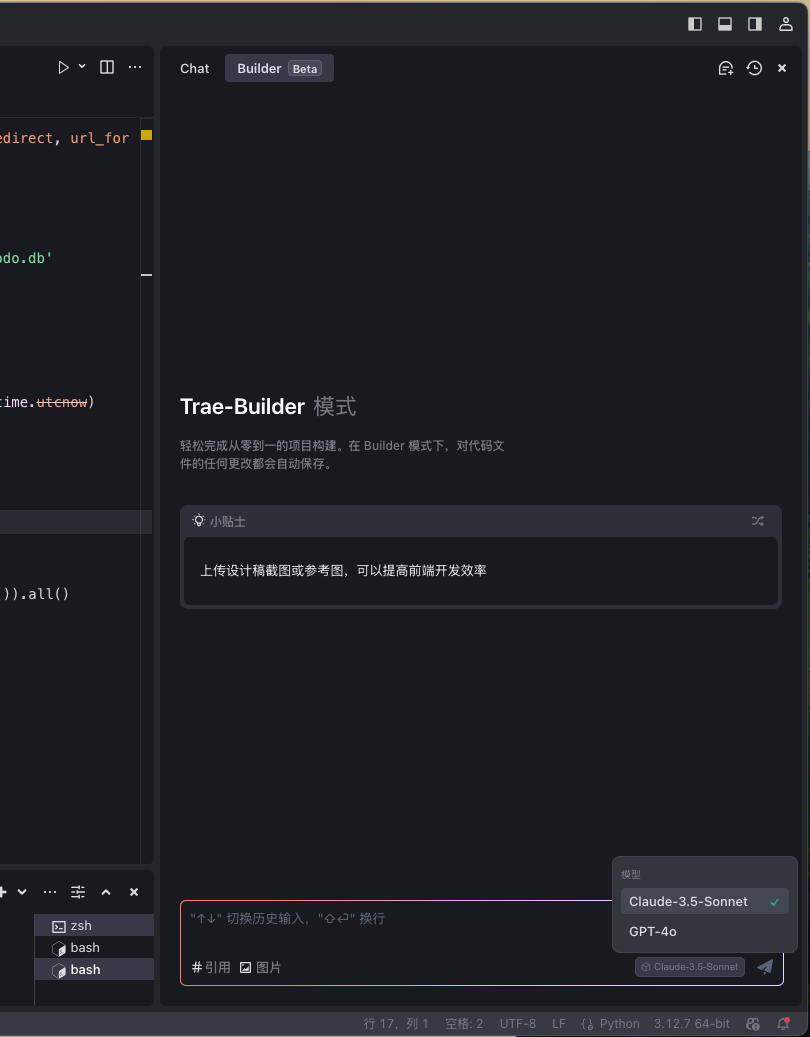Change indentation via 空格: 2
This screenshot has width=810, height=1037.
pyautogui.click(x=464, y=1024)
